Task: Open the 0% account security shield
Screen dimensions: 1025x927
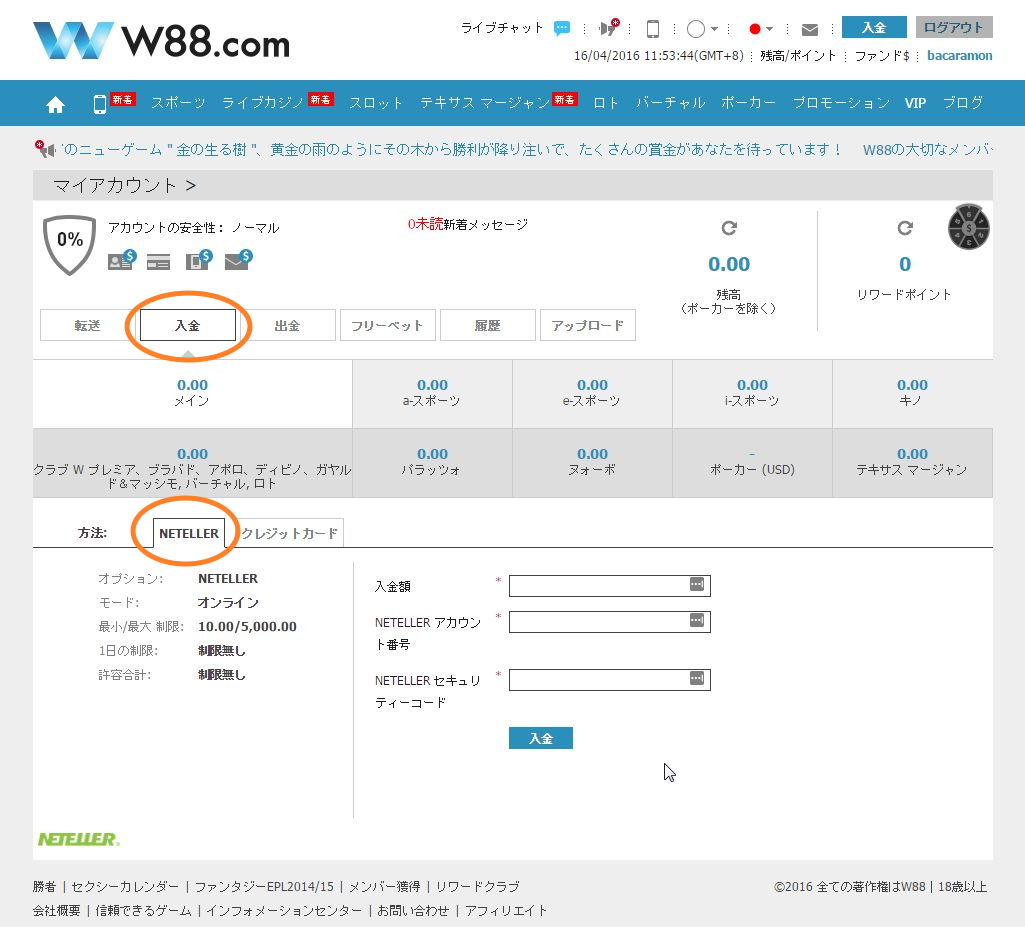Action: (69, 244)
